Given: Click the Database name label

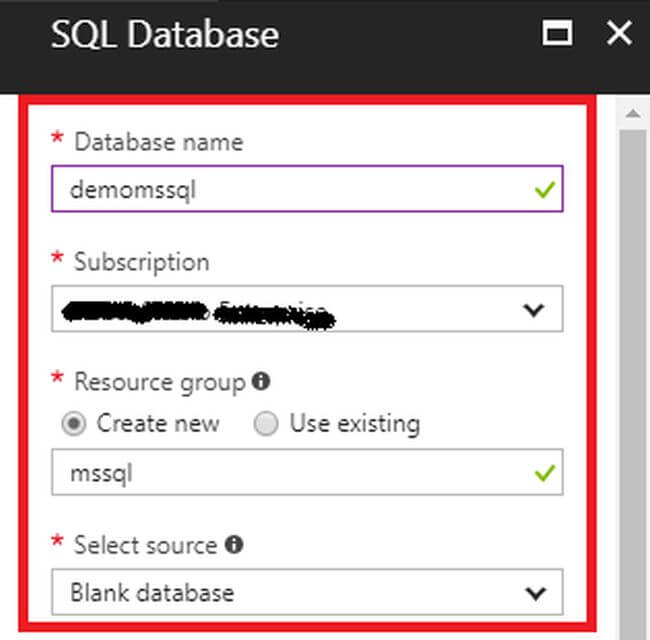Looking at the screenshot, I should click(158, 142).
